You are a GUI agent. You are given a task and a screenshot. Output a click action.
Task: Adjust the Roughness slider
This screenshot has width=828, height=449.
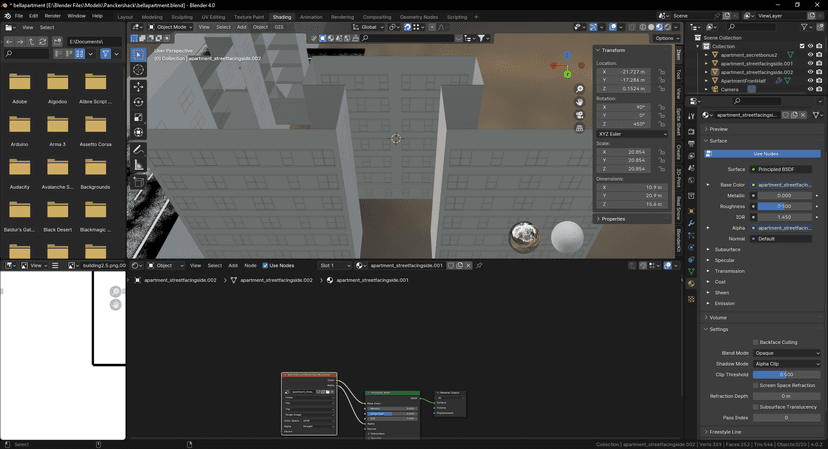784,206
